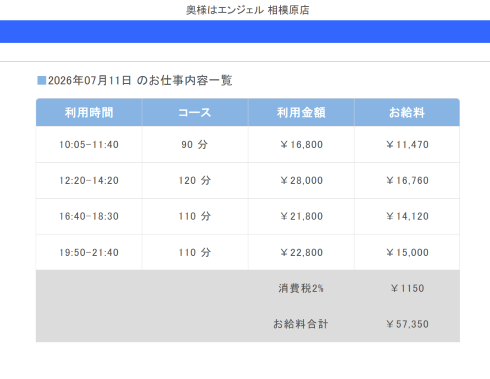490x379 pixels.
Task: Click the ¥14,120 salary cell
Action: (x=407, y=216)
